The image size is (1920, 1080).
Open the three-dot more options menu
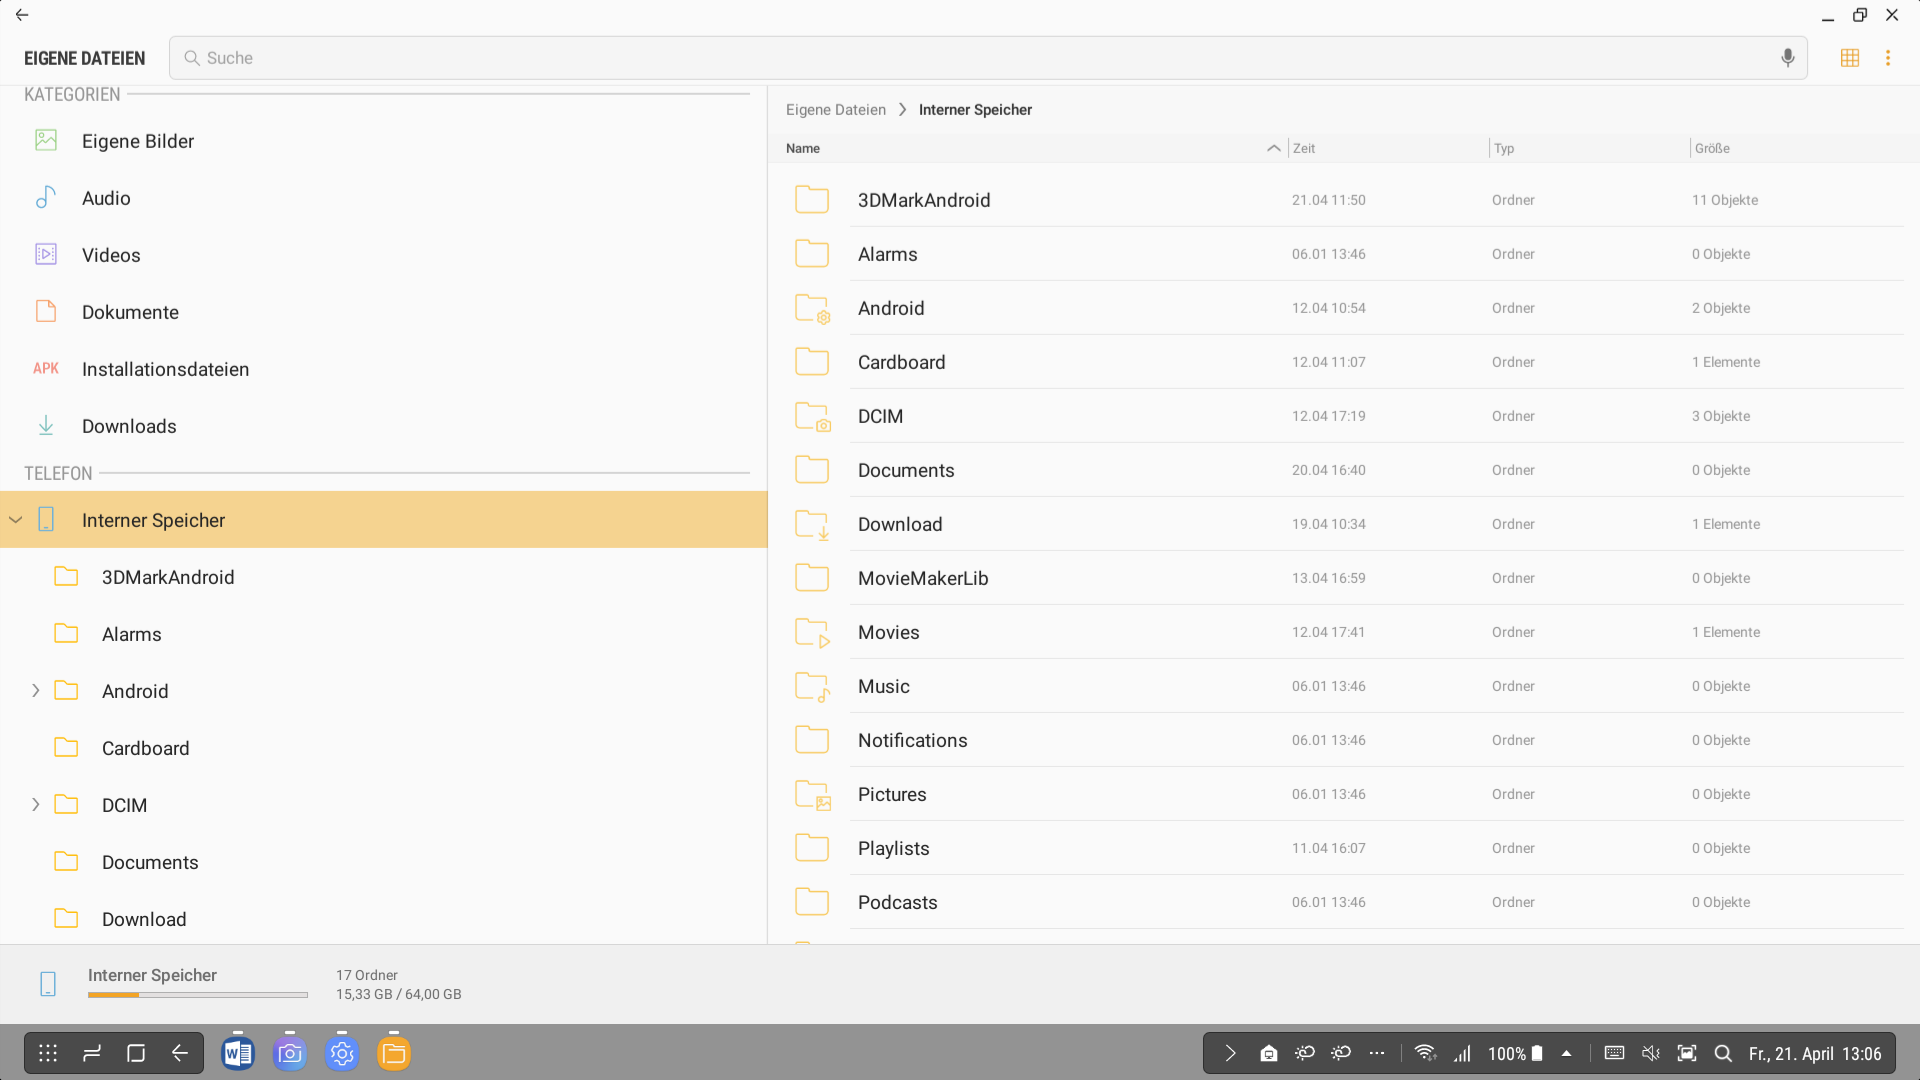coord(1888,58)
